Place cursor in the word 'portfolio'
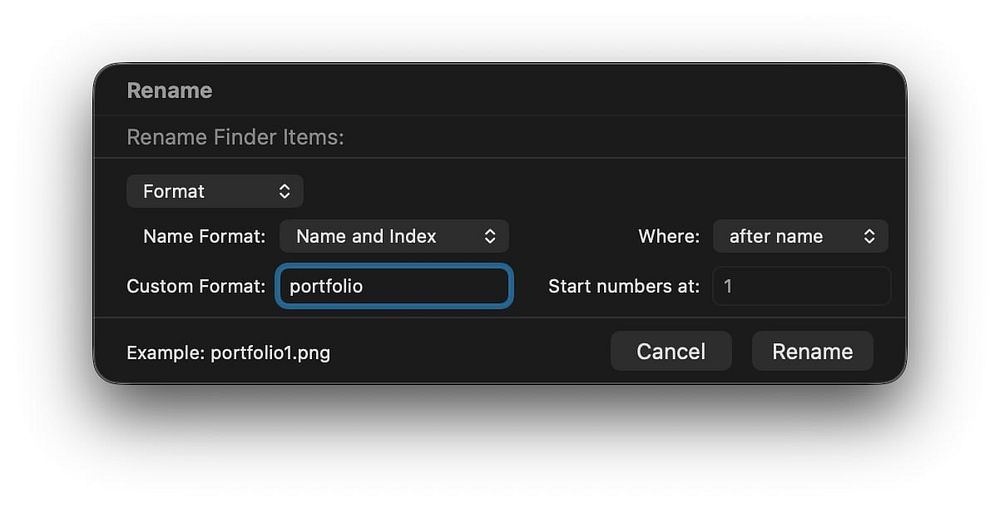 326,286
